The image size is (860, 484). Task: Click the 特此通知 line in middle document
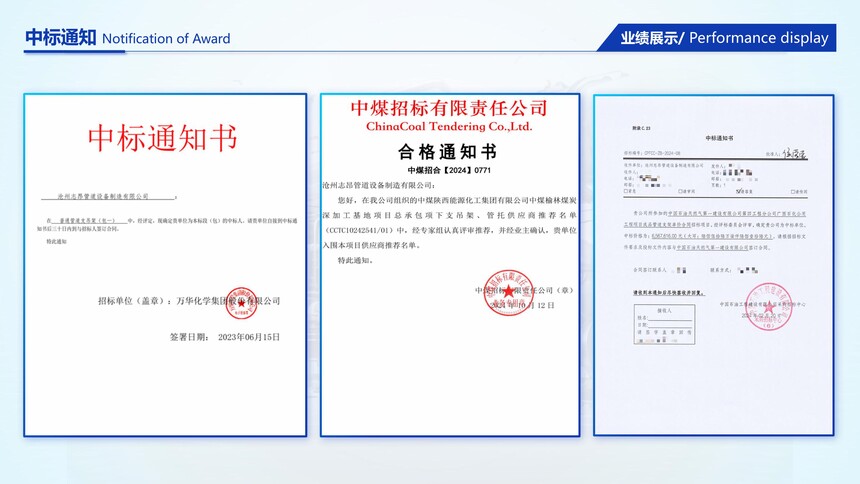(355, 260)
